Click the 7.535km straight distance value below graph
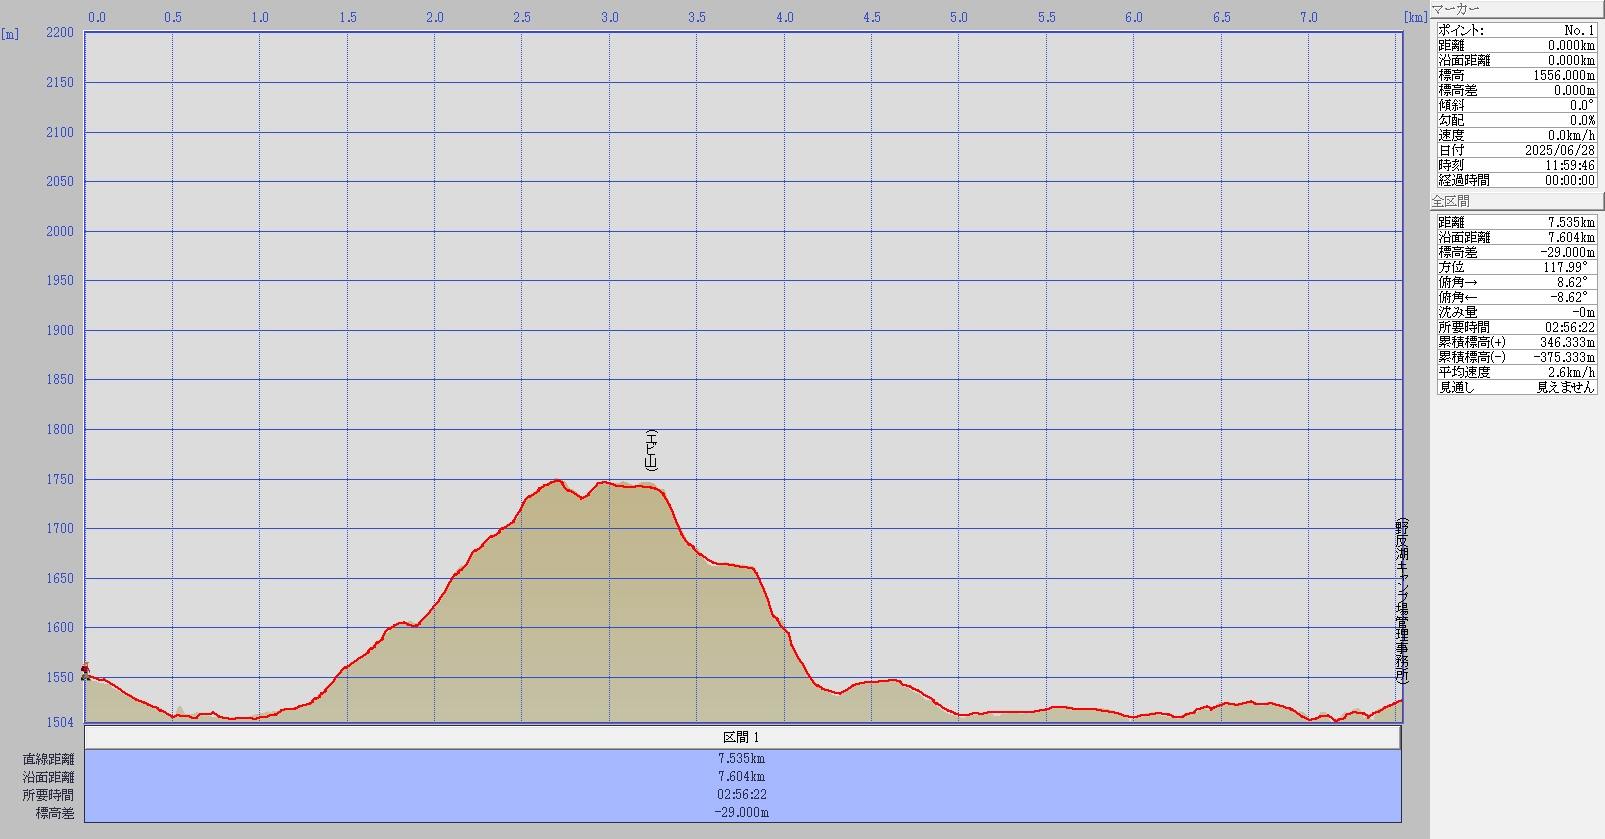The height and width of the screenshot is (839, 1605). [742, 759]
